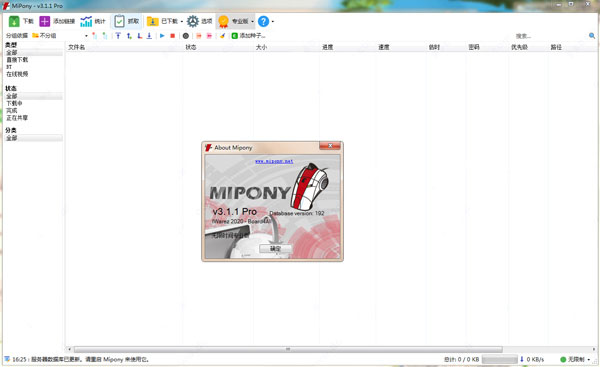Viewport: 600px width, 367px height.
Task: Click the second small icon right of grouping box
Action: [105, 36]
